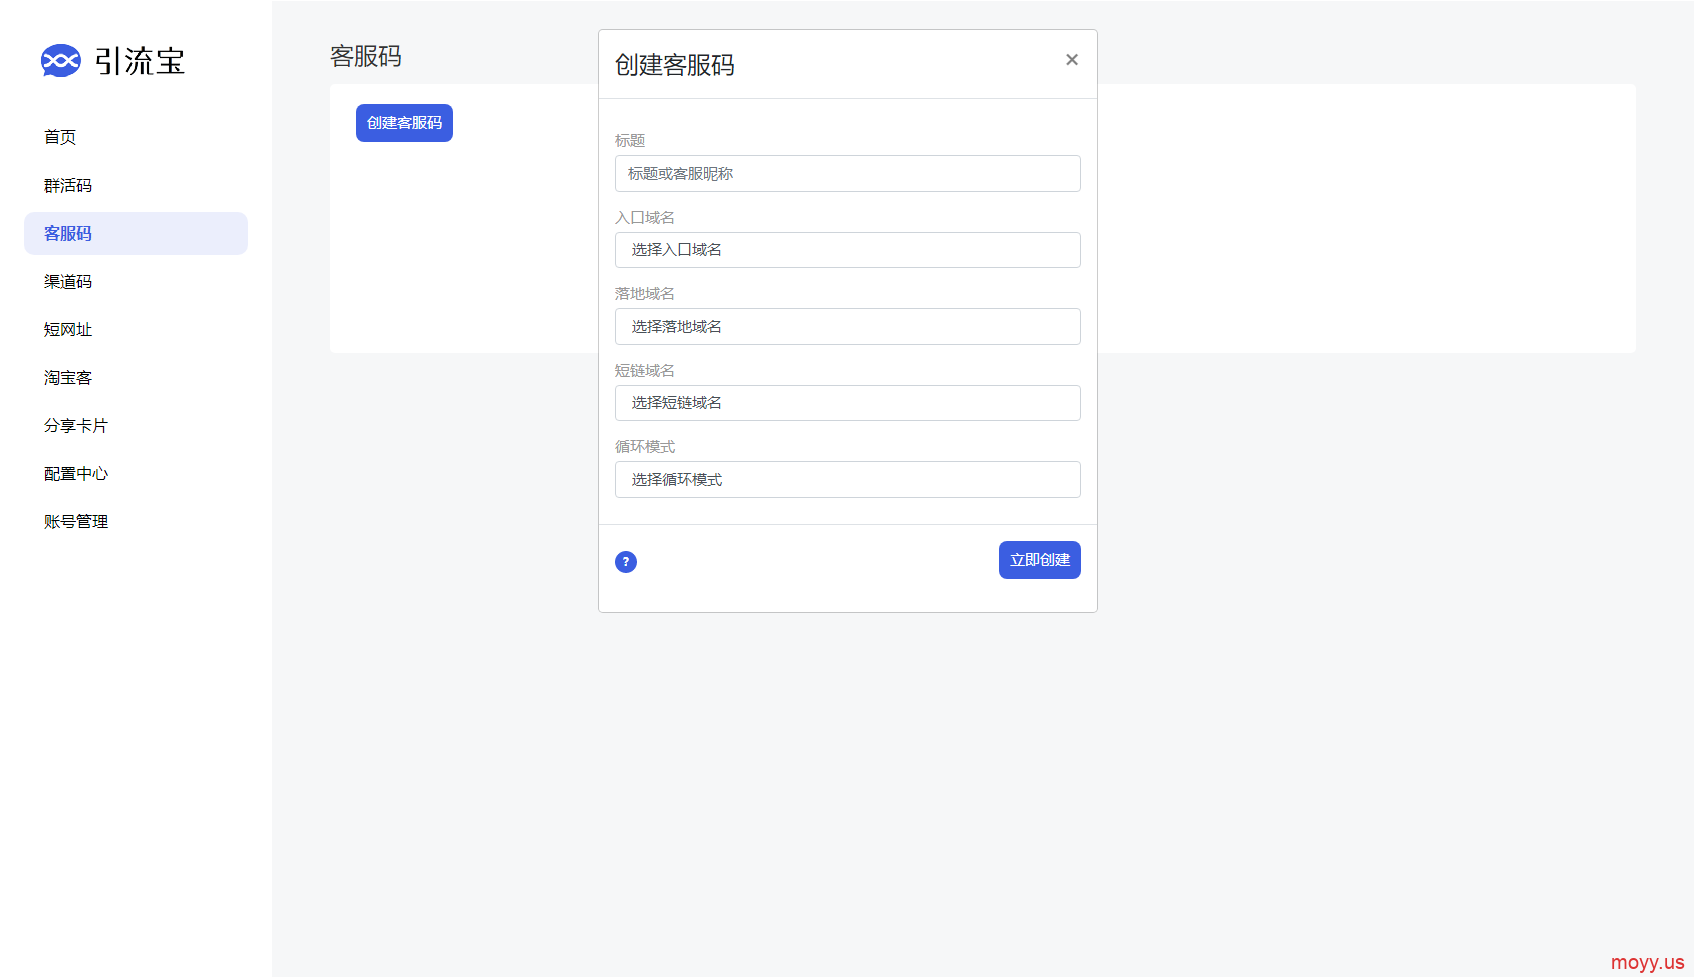
Task: Click the 落地域名 field label
Action: click(x=645, y=293)
